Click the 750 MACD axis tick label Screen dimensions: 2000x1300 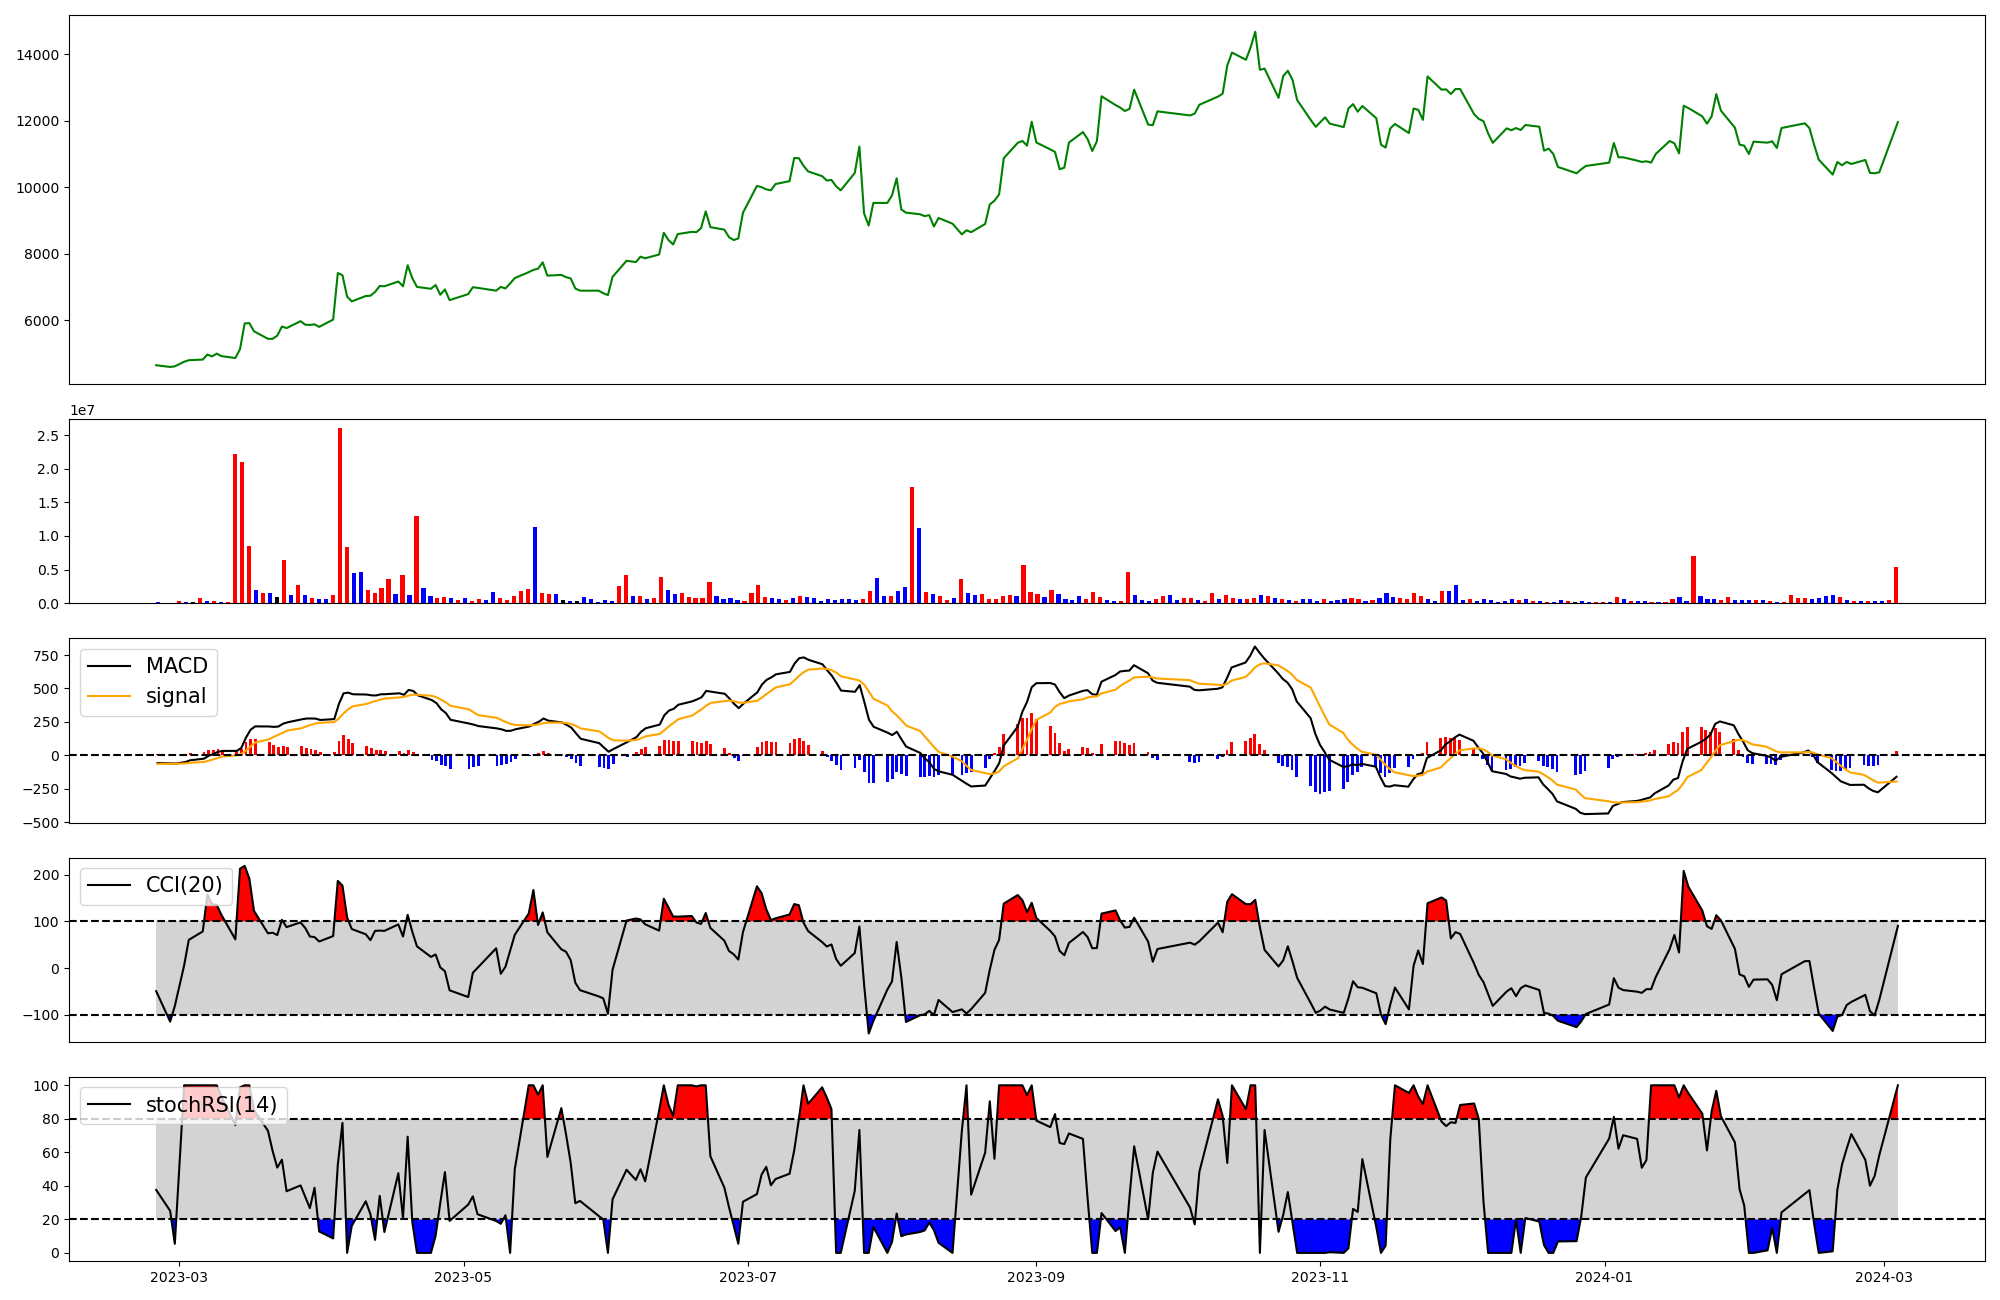(46, 656)
